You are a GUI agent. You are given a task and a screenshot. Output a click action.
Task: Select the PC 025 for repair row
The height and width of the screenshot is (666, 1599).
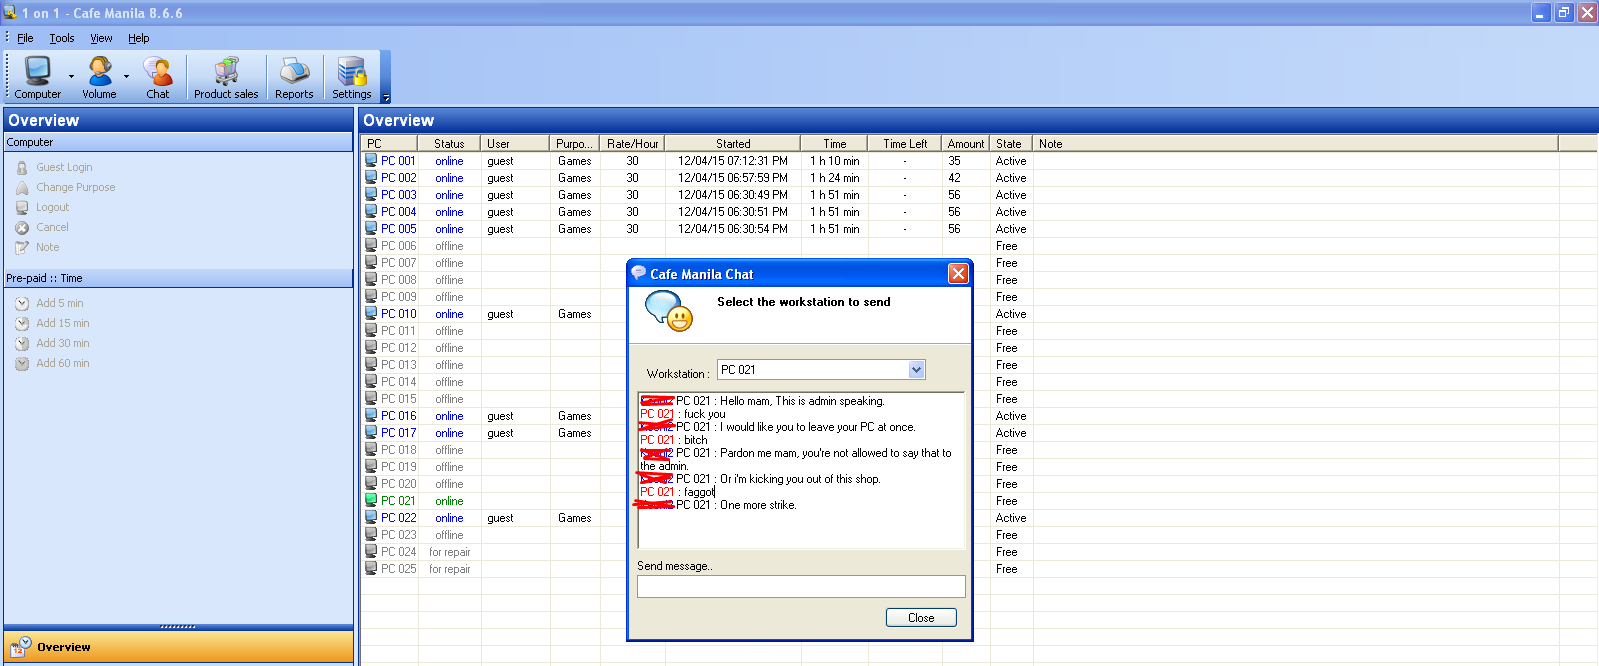[x=978, y=569]
